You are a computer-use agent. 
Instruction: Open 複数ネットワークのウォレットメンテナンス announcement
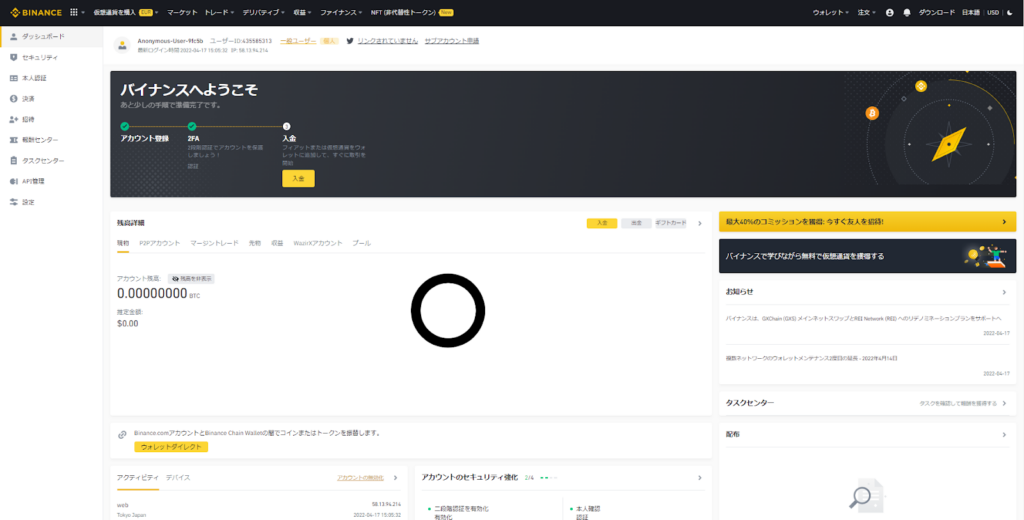812,359
